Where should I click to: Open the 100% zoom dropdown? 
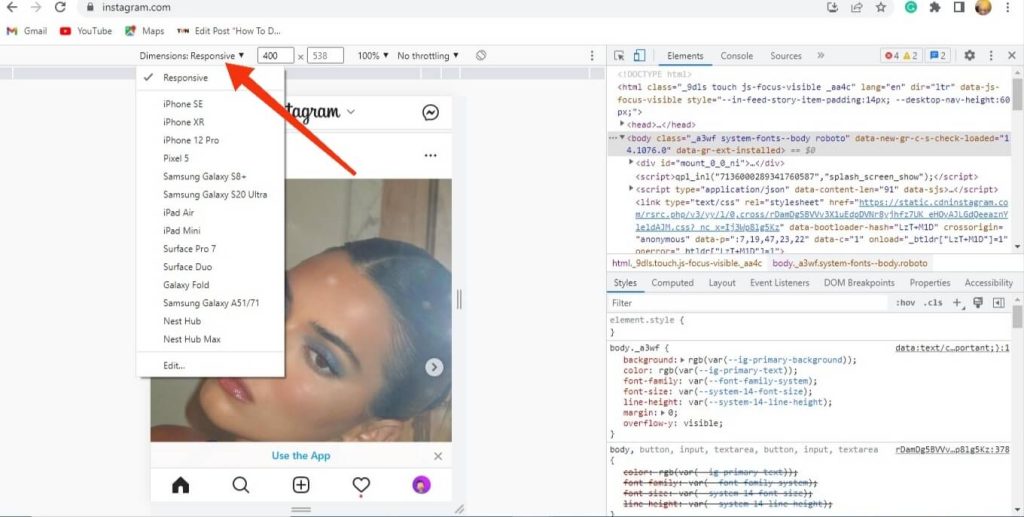[x=373, y=55]
